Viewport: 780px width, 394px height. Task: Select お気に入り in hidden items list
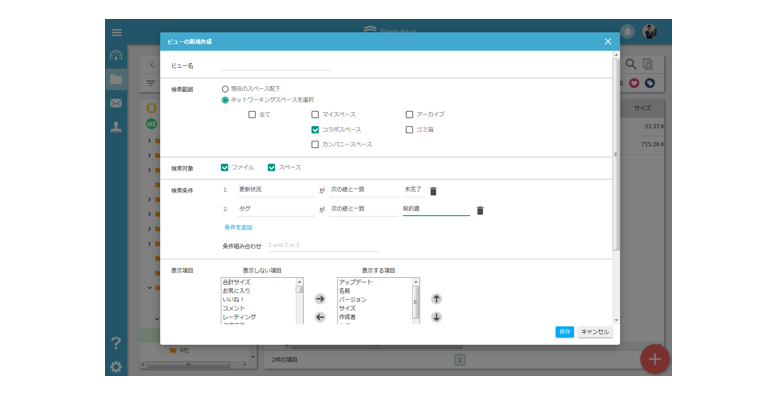point(236,291)
